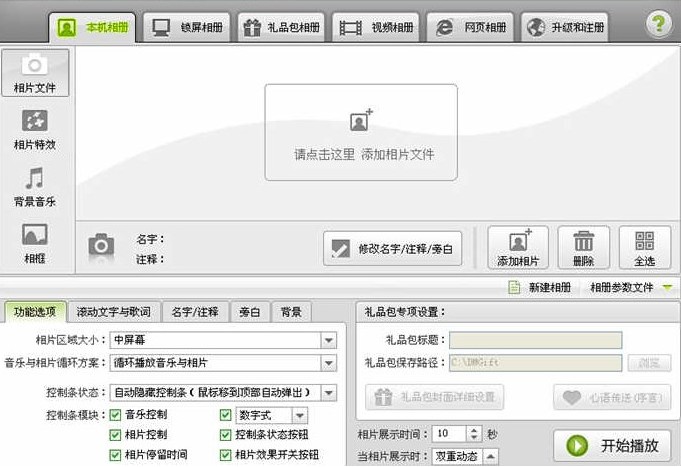Click the 浏览 browse button
The image size is (681, 467).
pyautogui.click(x=649, y=363)
